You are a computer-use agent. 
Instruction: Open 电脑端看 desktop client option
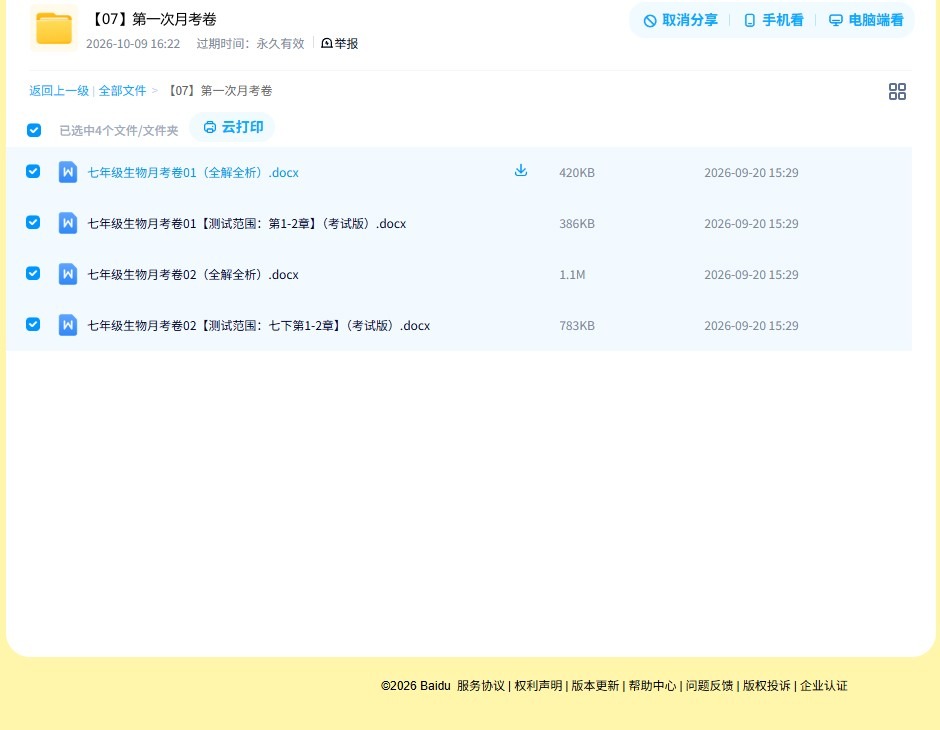866,20
